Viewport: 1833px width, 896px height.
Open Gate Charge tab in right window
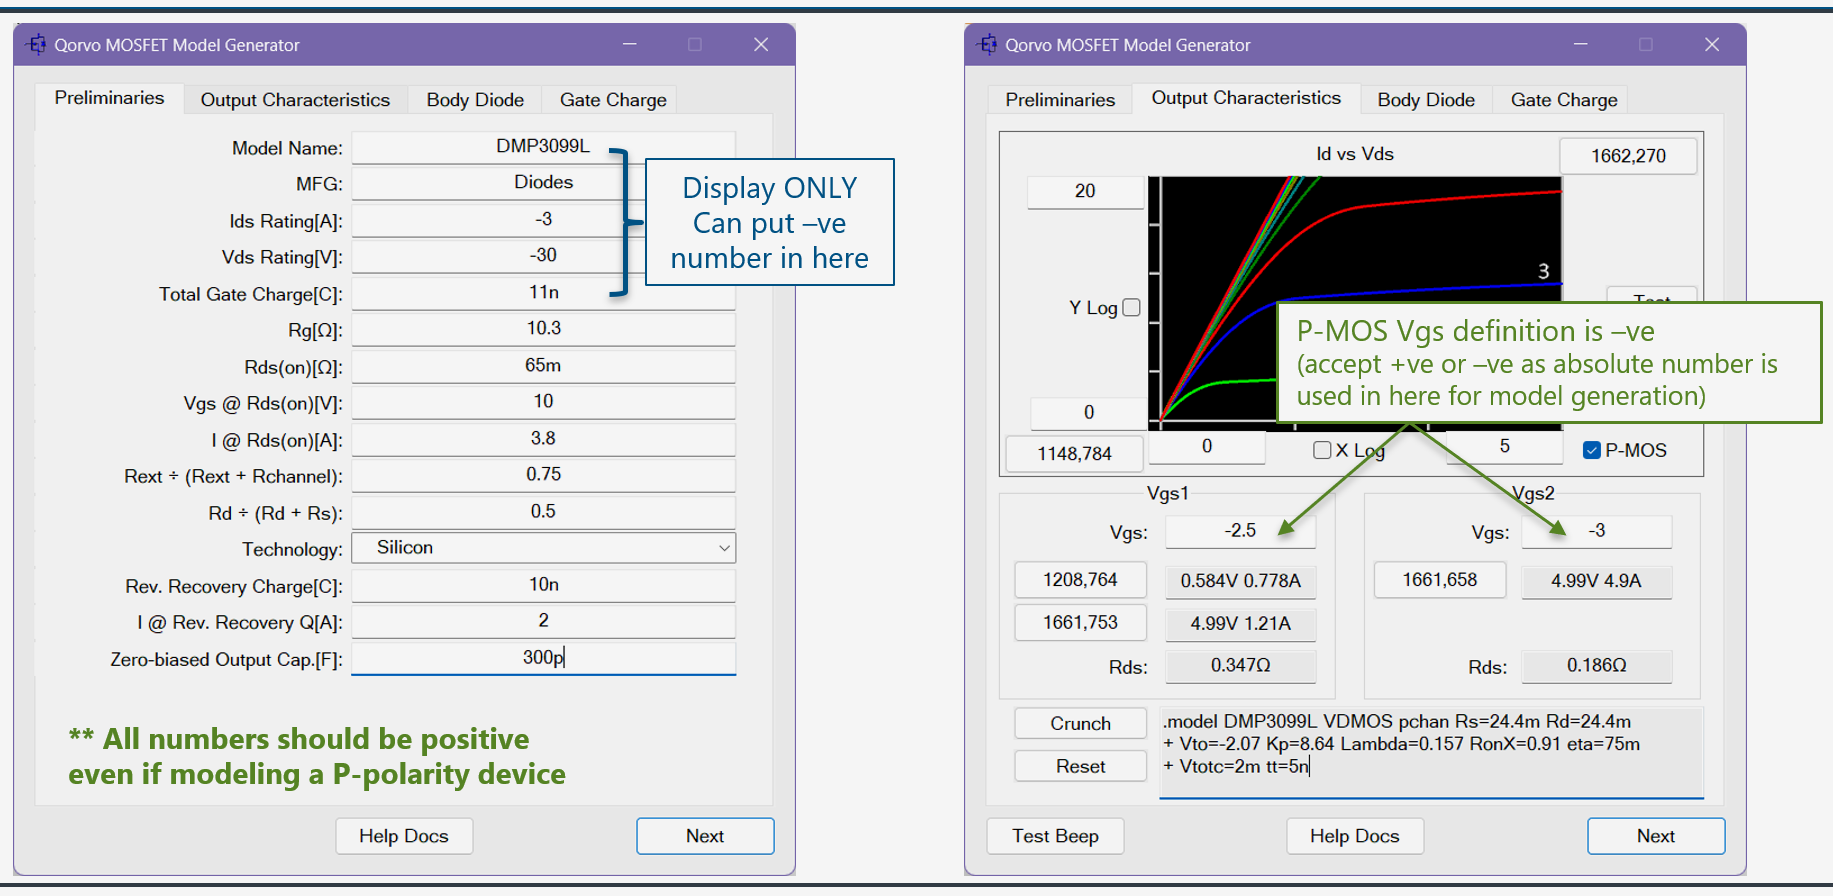pyautogui.click(x=1564, y=100)
